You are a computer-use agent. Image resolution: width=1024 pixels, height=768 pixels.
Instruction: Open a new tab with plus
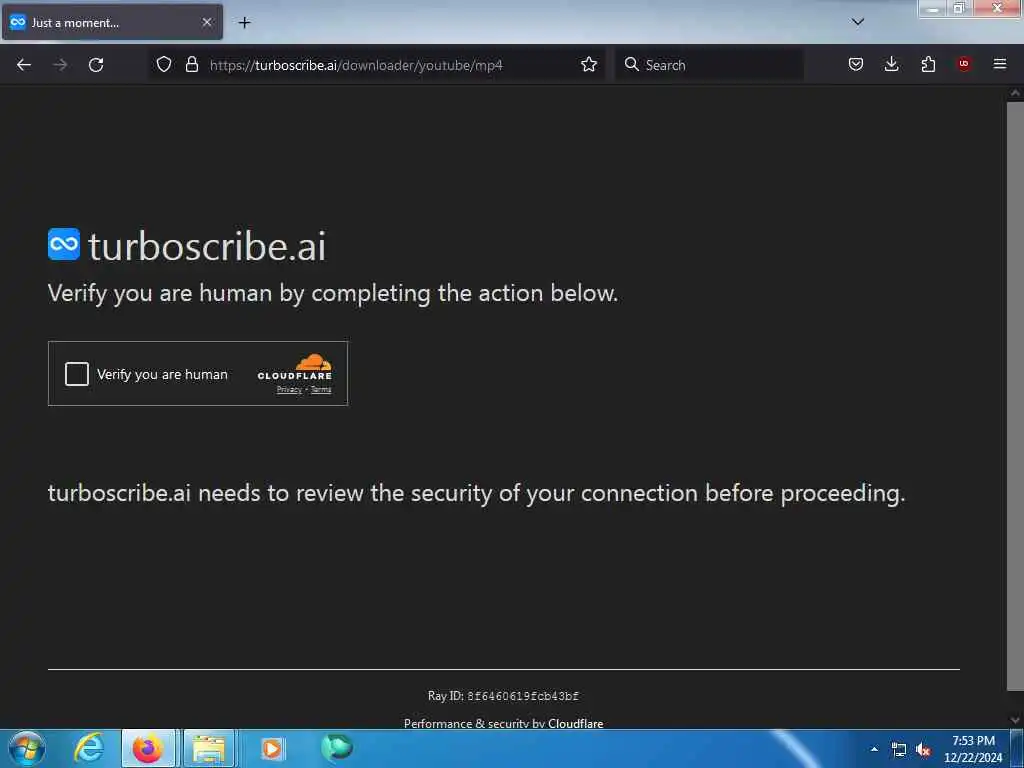pos(244,23)
